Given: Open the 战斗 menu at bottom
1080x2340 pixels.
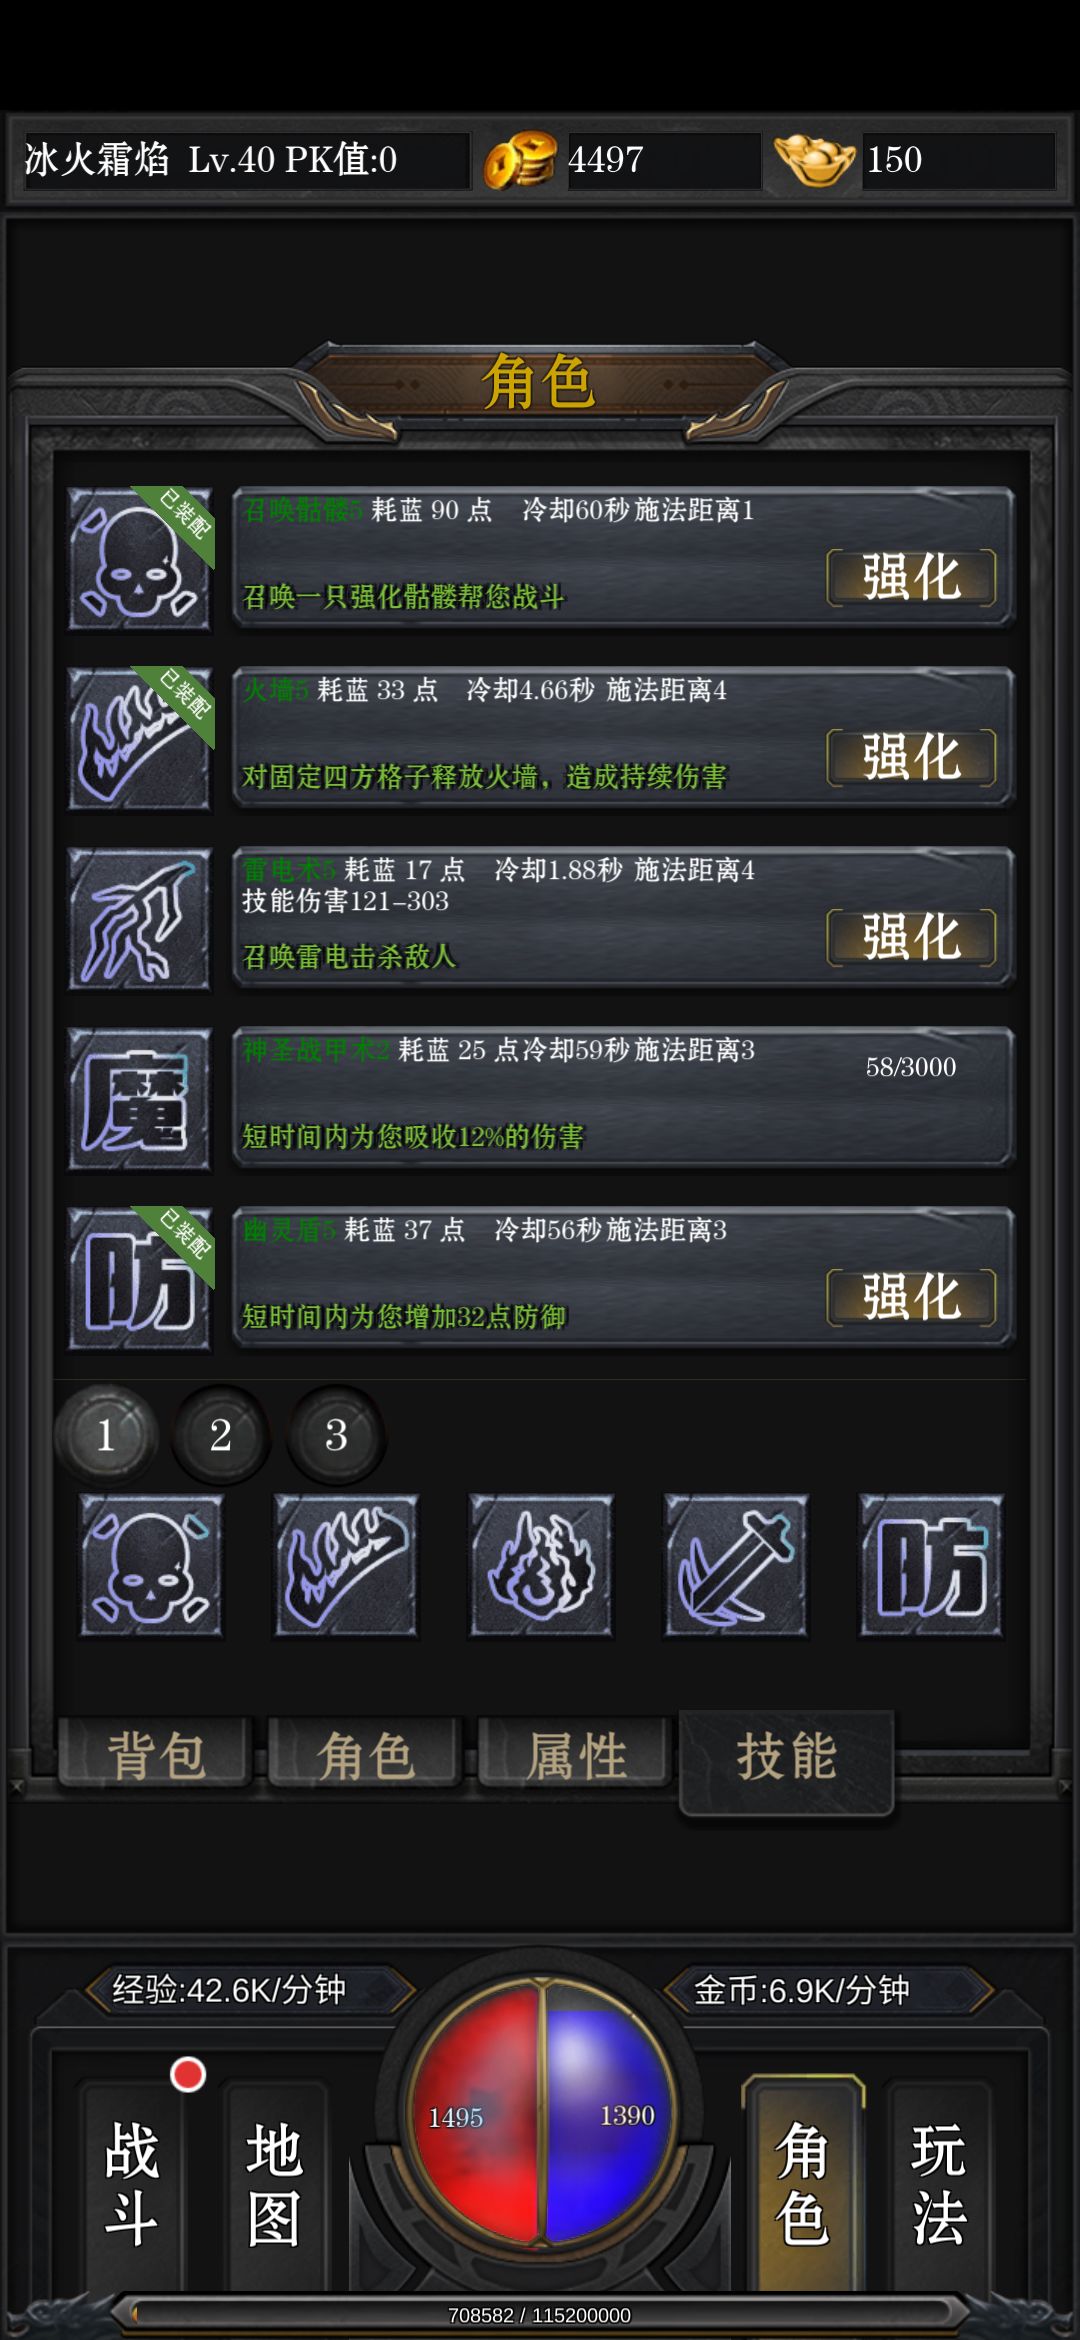Looking at the screenshot, I should 132,2184.
